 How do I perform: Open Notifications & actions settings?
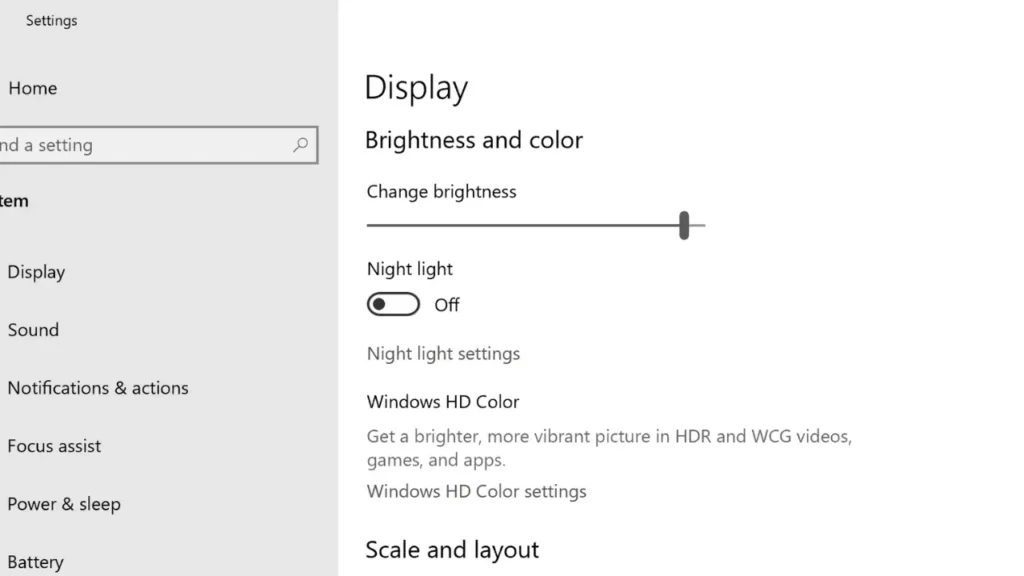pyautogui.click(x=98, y=388)
